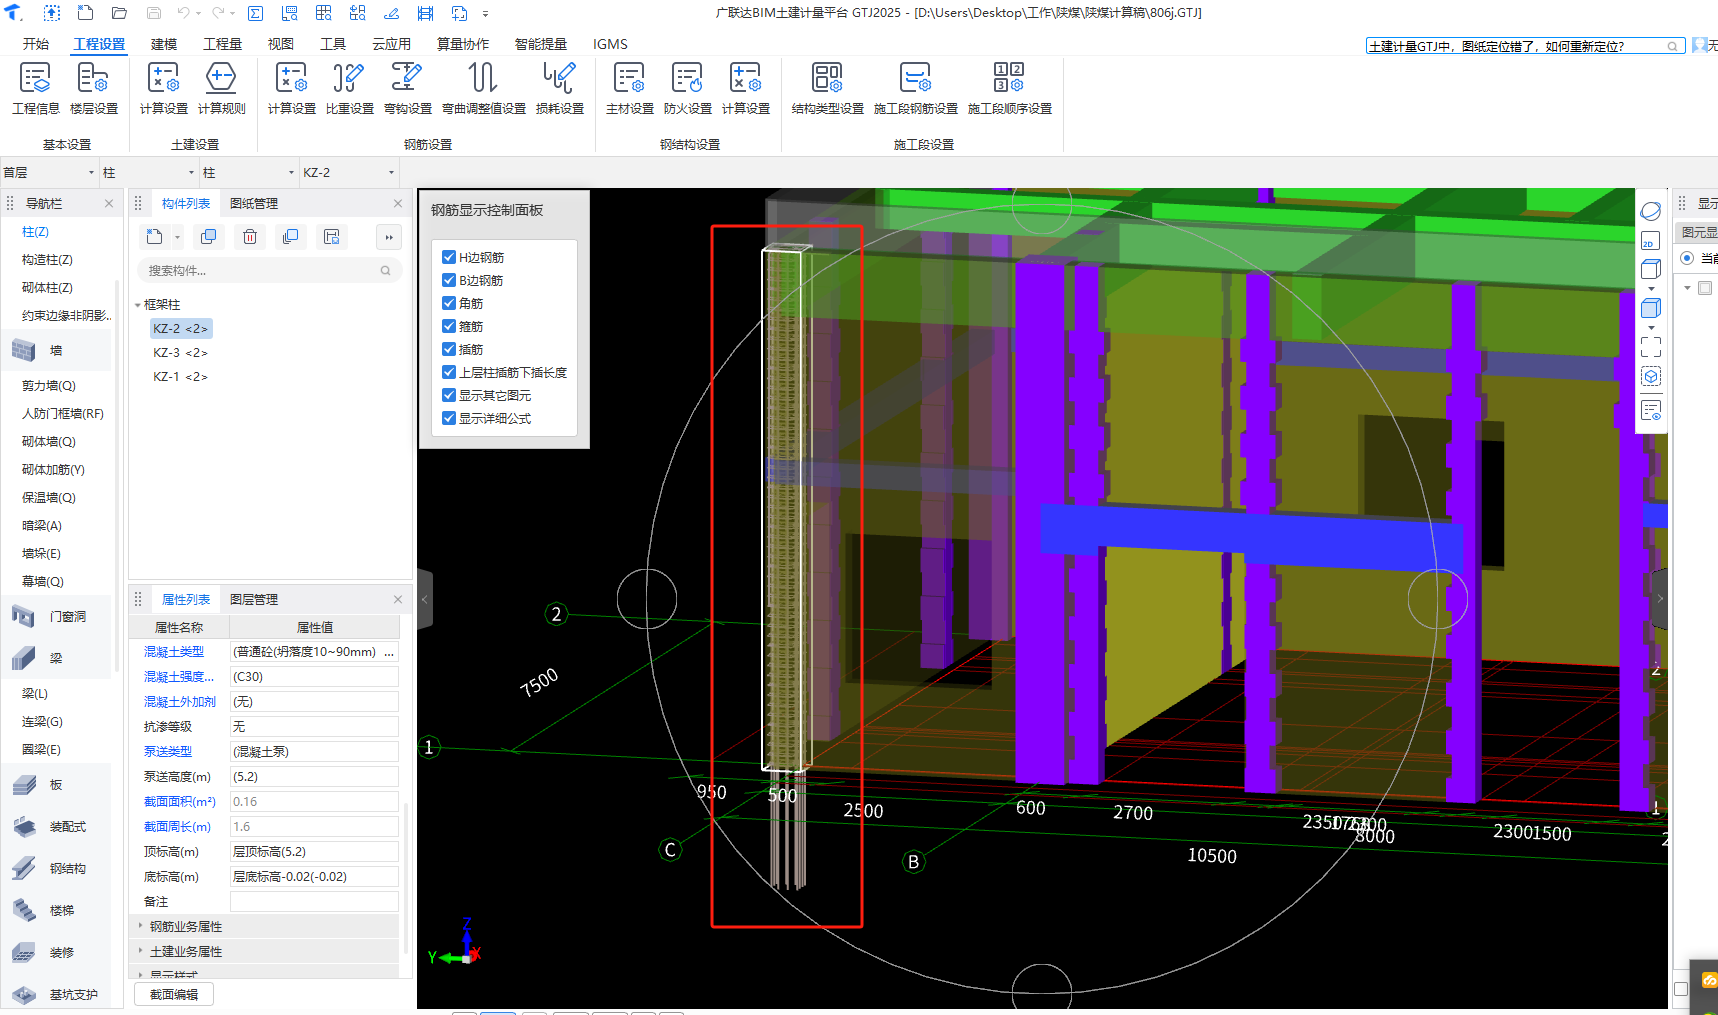1718x1015 pixels.
Task: Open 工程信息 project info
Action: point(36,88)
